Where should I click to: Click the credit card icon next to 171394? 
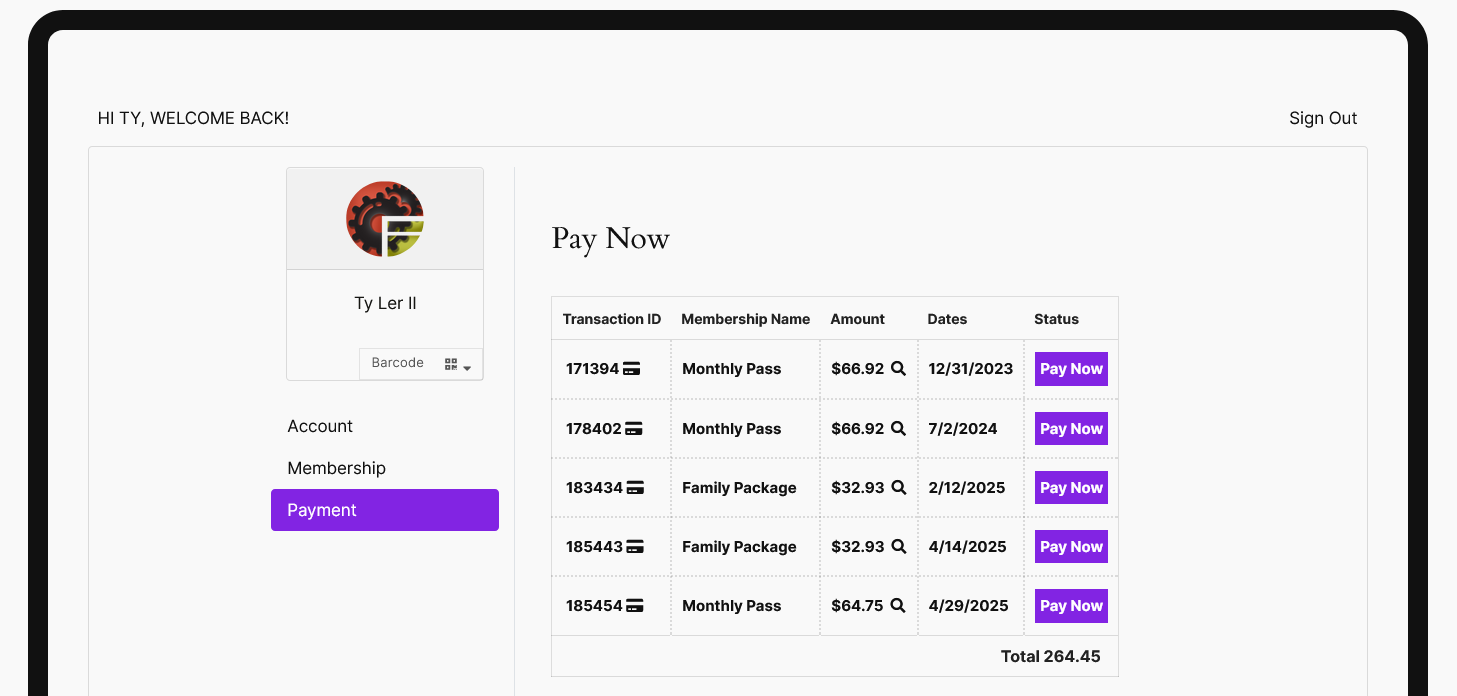click(x=631, y=369)
